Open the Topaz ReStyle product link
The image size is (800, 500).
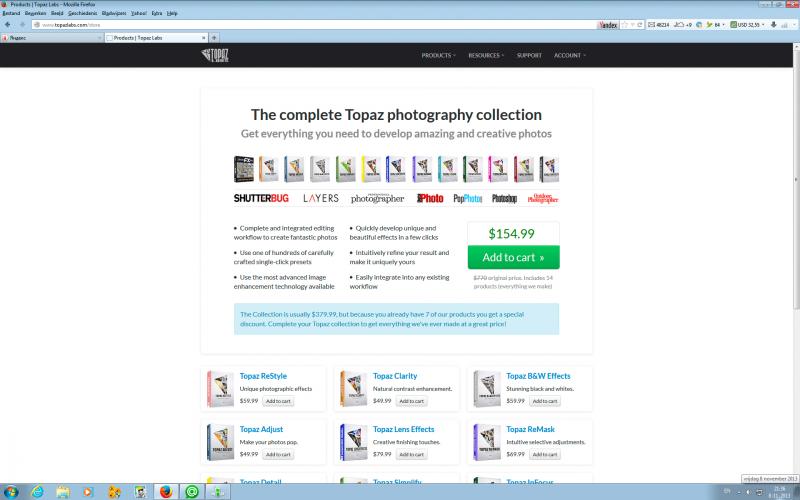coord(263,376)
